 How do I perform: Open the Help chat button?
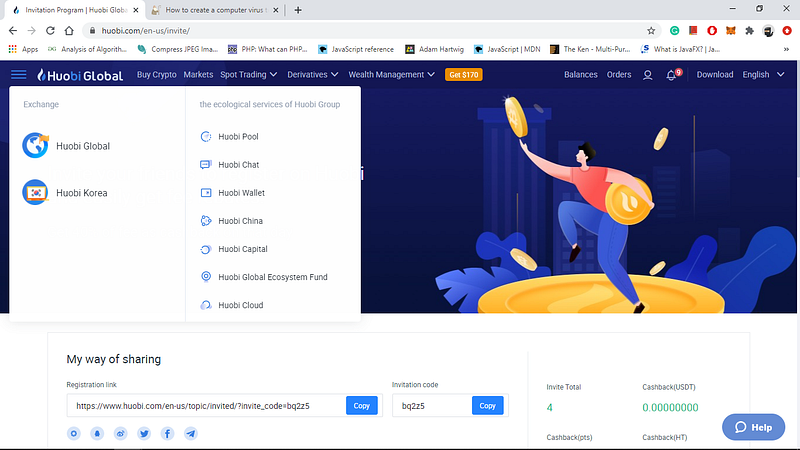[x=753, y=427]
